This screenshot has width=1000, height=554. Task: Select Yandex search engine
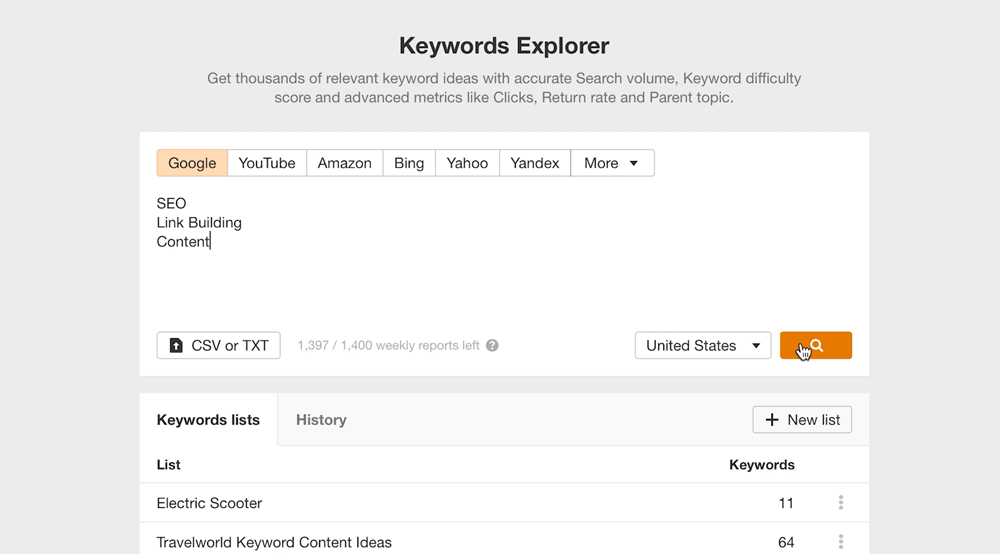coord(535,163)
